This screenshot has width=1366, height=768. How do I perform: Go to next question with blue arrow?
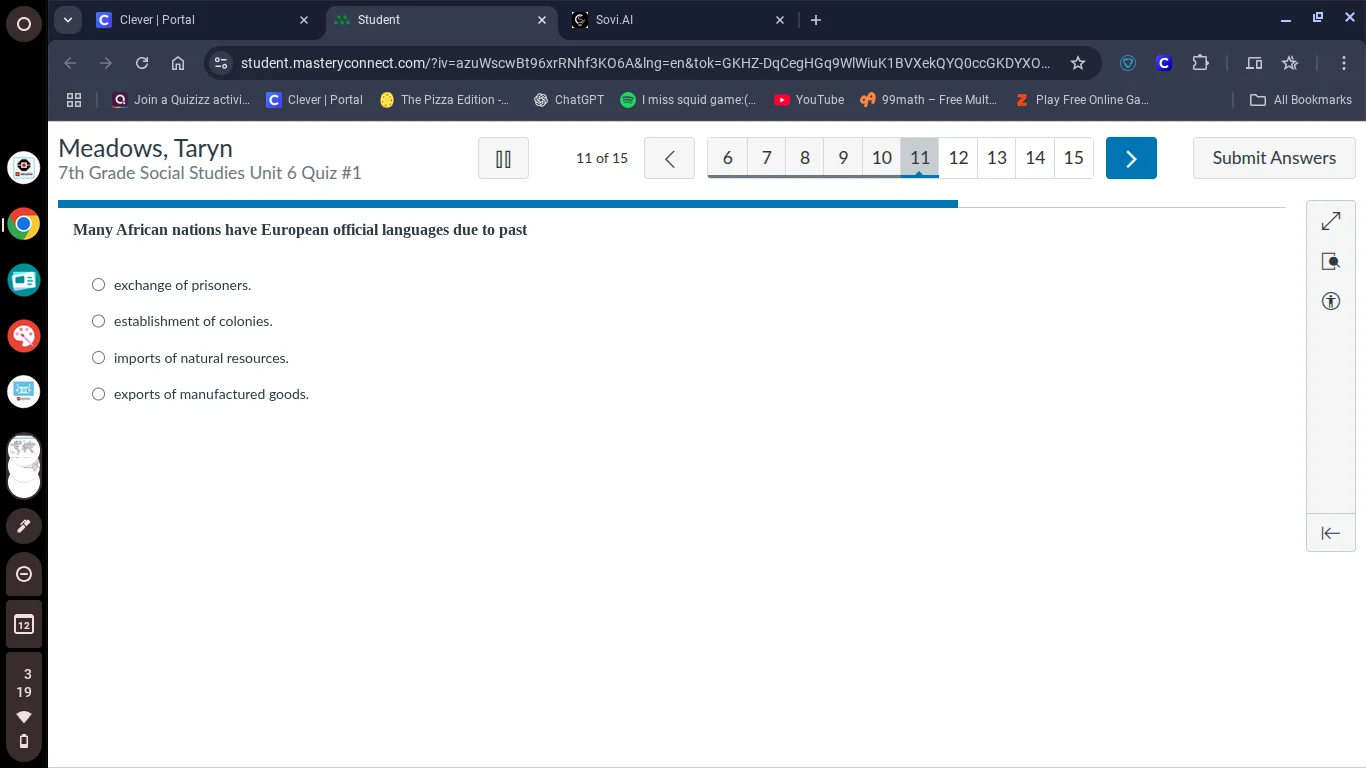[1131, 158]
